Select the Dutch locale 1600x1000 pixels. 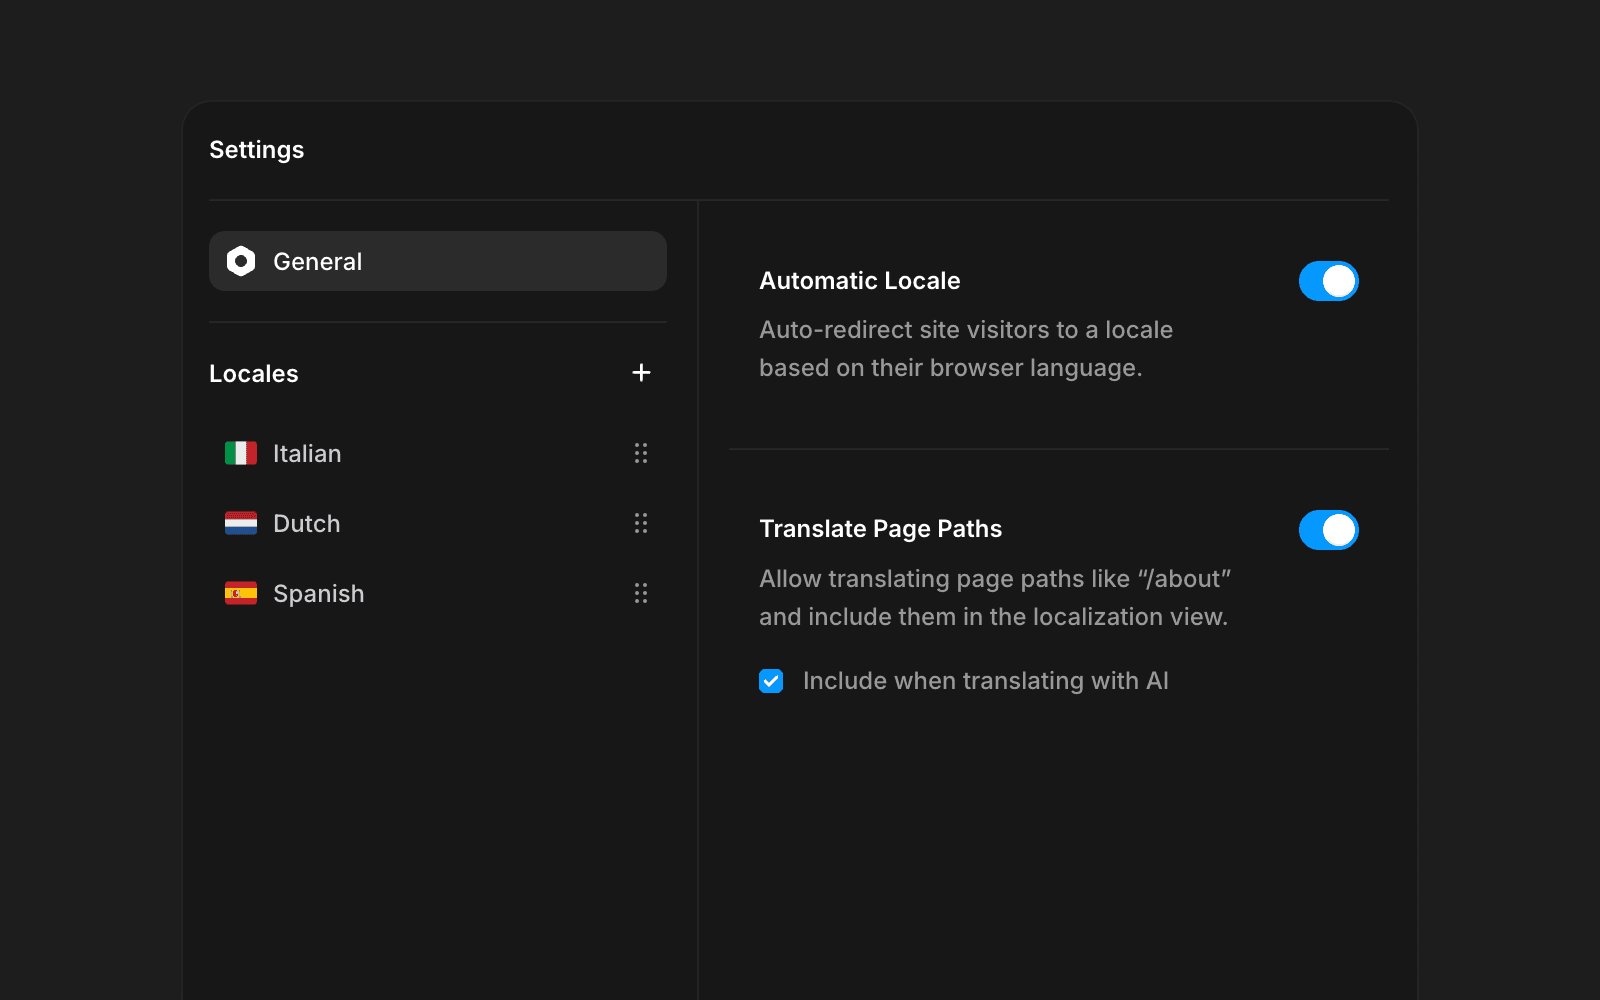tap(307, 524)
